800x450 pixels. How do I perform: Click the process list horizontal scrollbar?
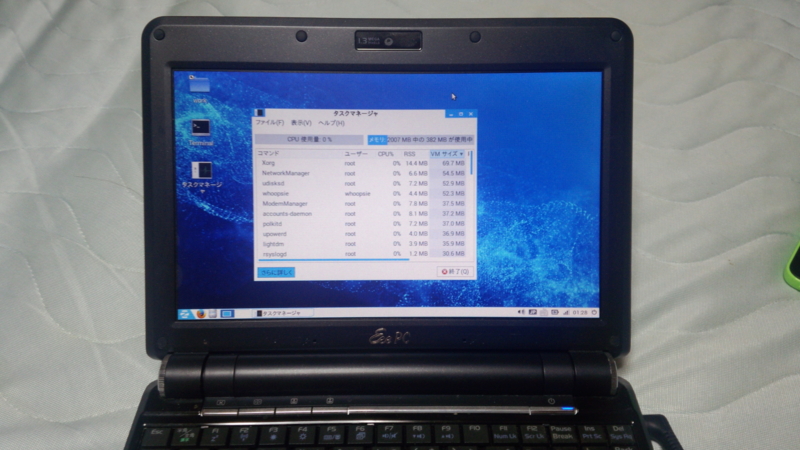333,259
